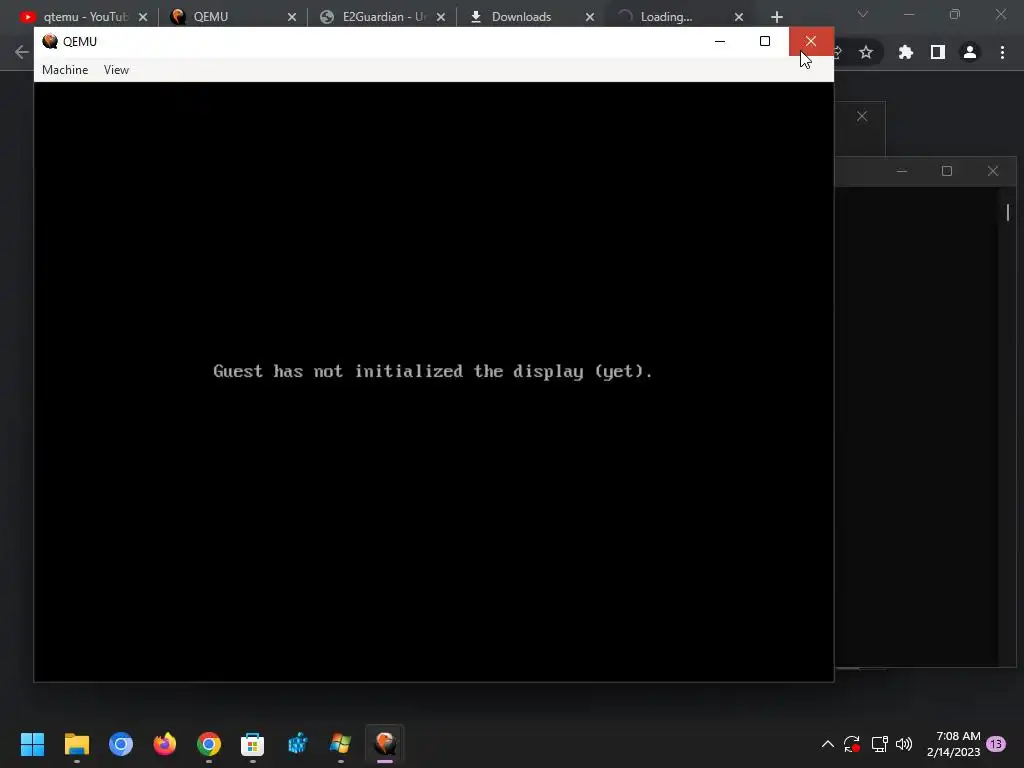Click the share icon beside the bookmark star
This screenshot has width=1024, height=768.
tap(838, 52)
